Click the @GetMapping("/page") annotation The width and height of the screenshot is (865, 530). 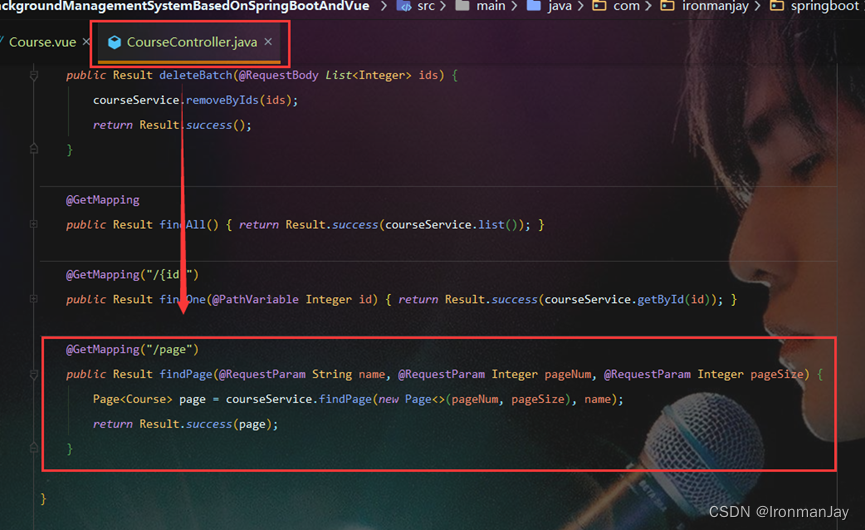point(132,349)
